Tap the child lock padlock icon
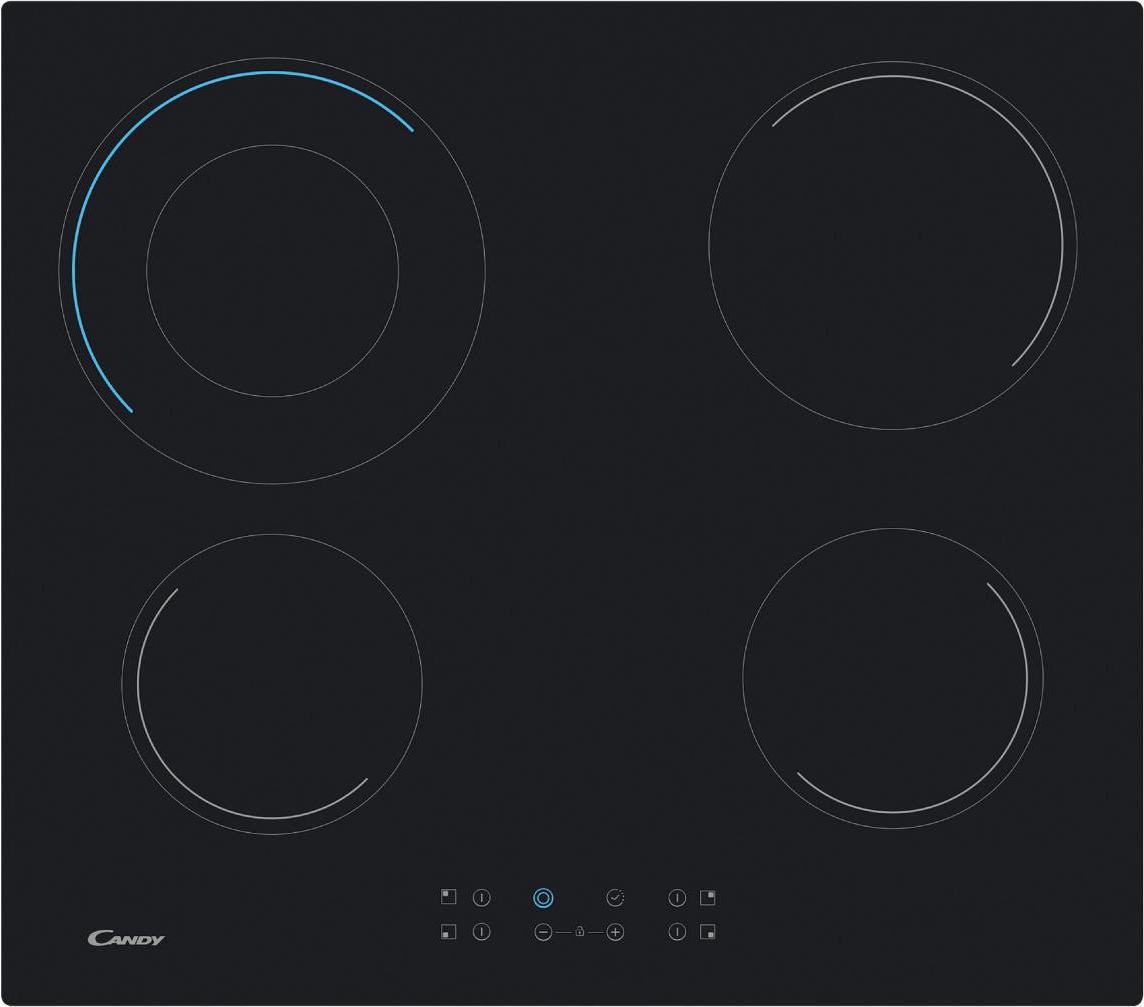 pyautogui.click(x=579, y=932)
